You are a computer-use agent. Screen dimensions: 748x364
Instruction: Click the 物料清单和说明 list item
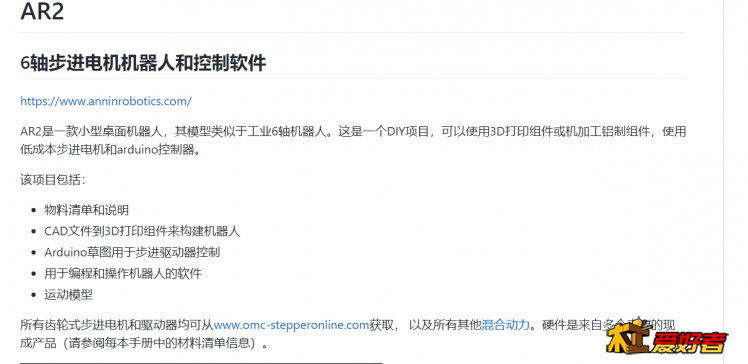tap(86, 210)
